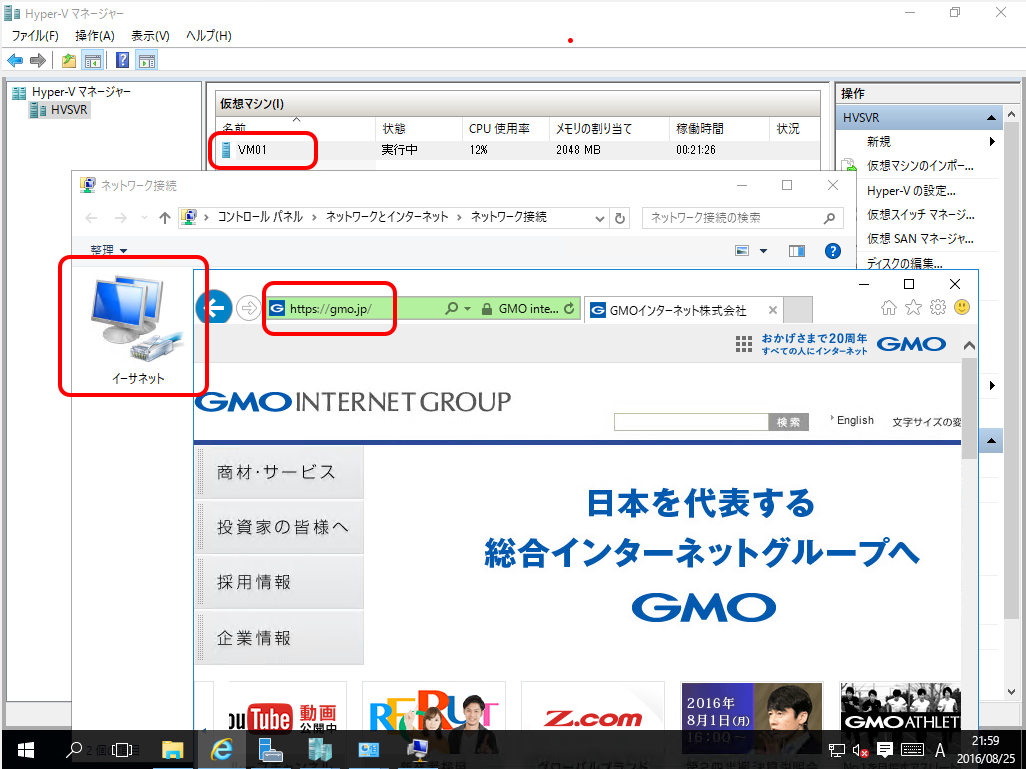Open the favorites star in Internet Explorer
The height and width of the screenshot is (769, 1026).
pos(913,308)
